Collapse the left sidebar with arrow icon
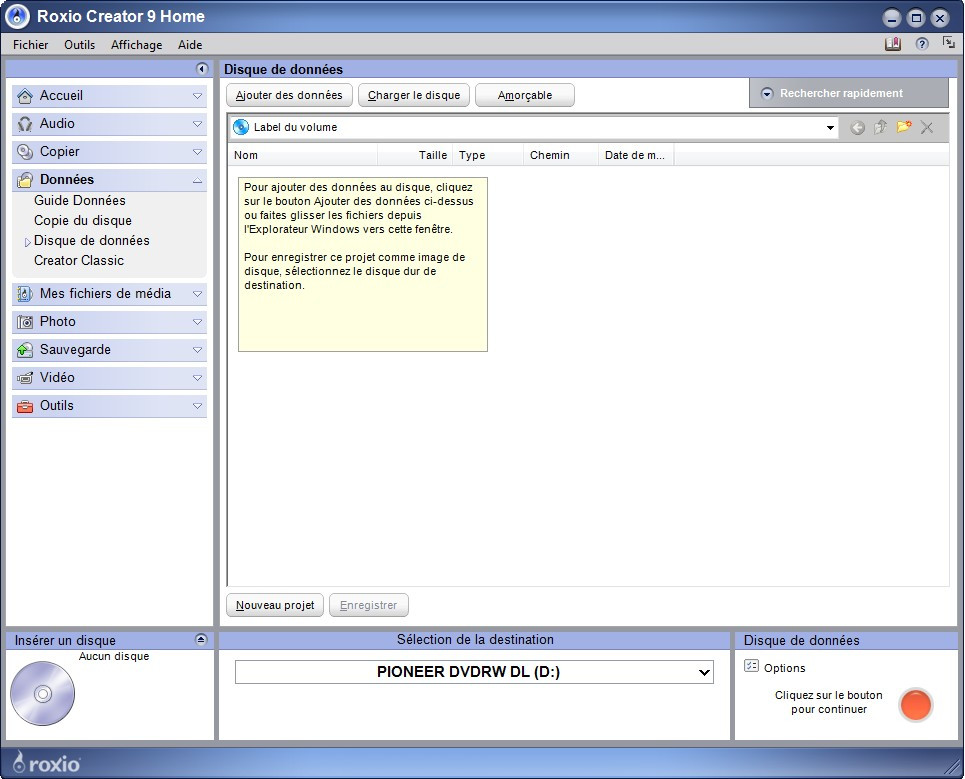The height and width of the screenshot is (779, 965). coord(202,69)
